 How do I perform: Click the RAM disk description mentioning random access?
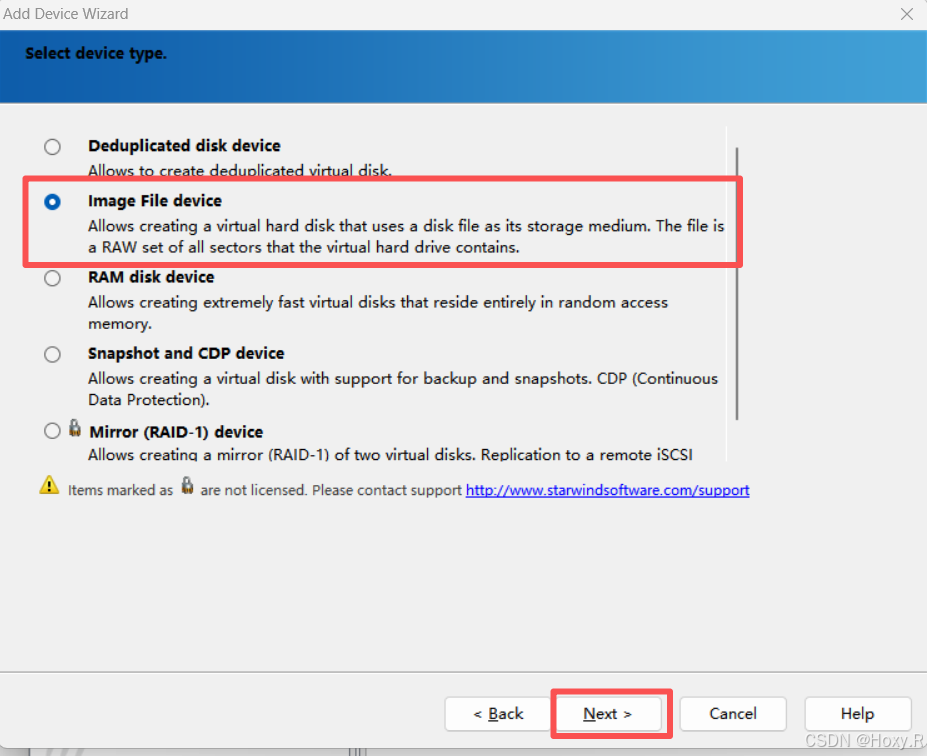coord(378,313)
